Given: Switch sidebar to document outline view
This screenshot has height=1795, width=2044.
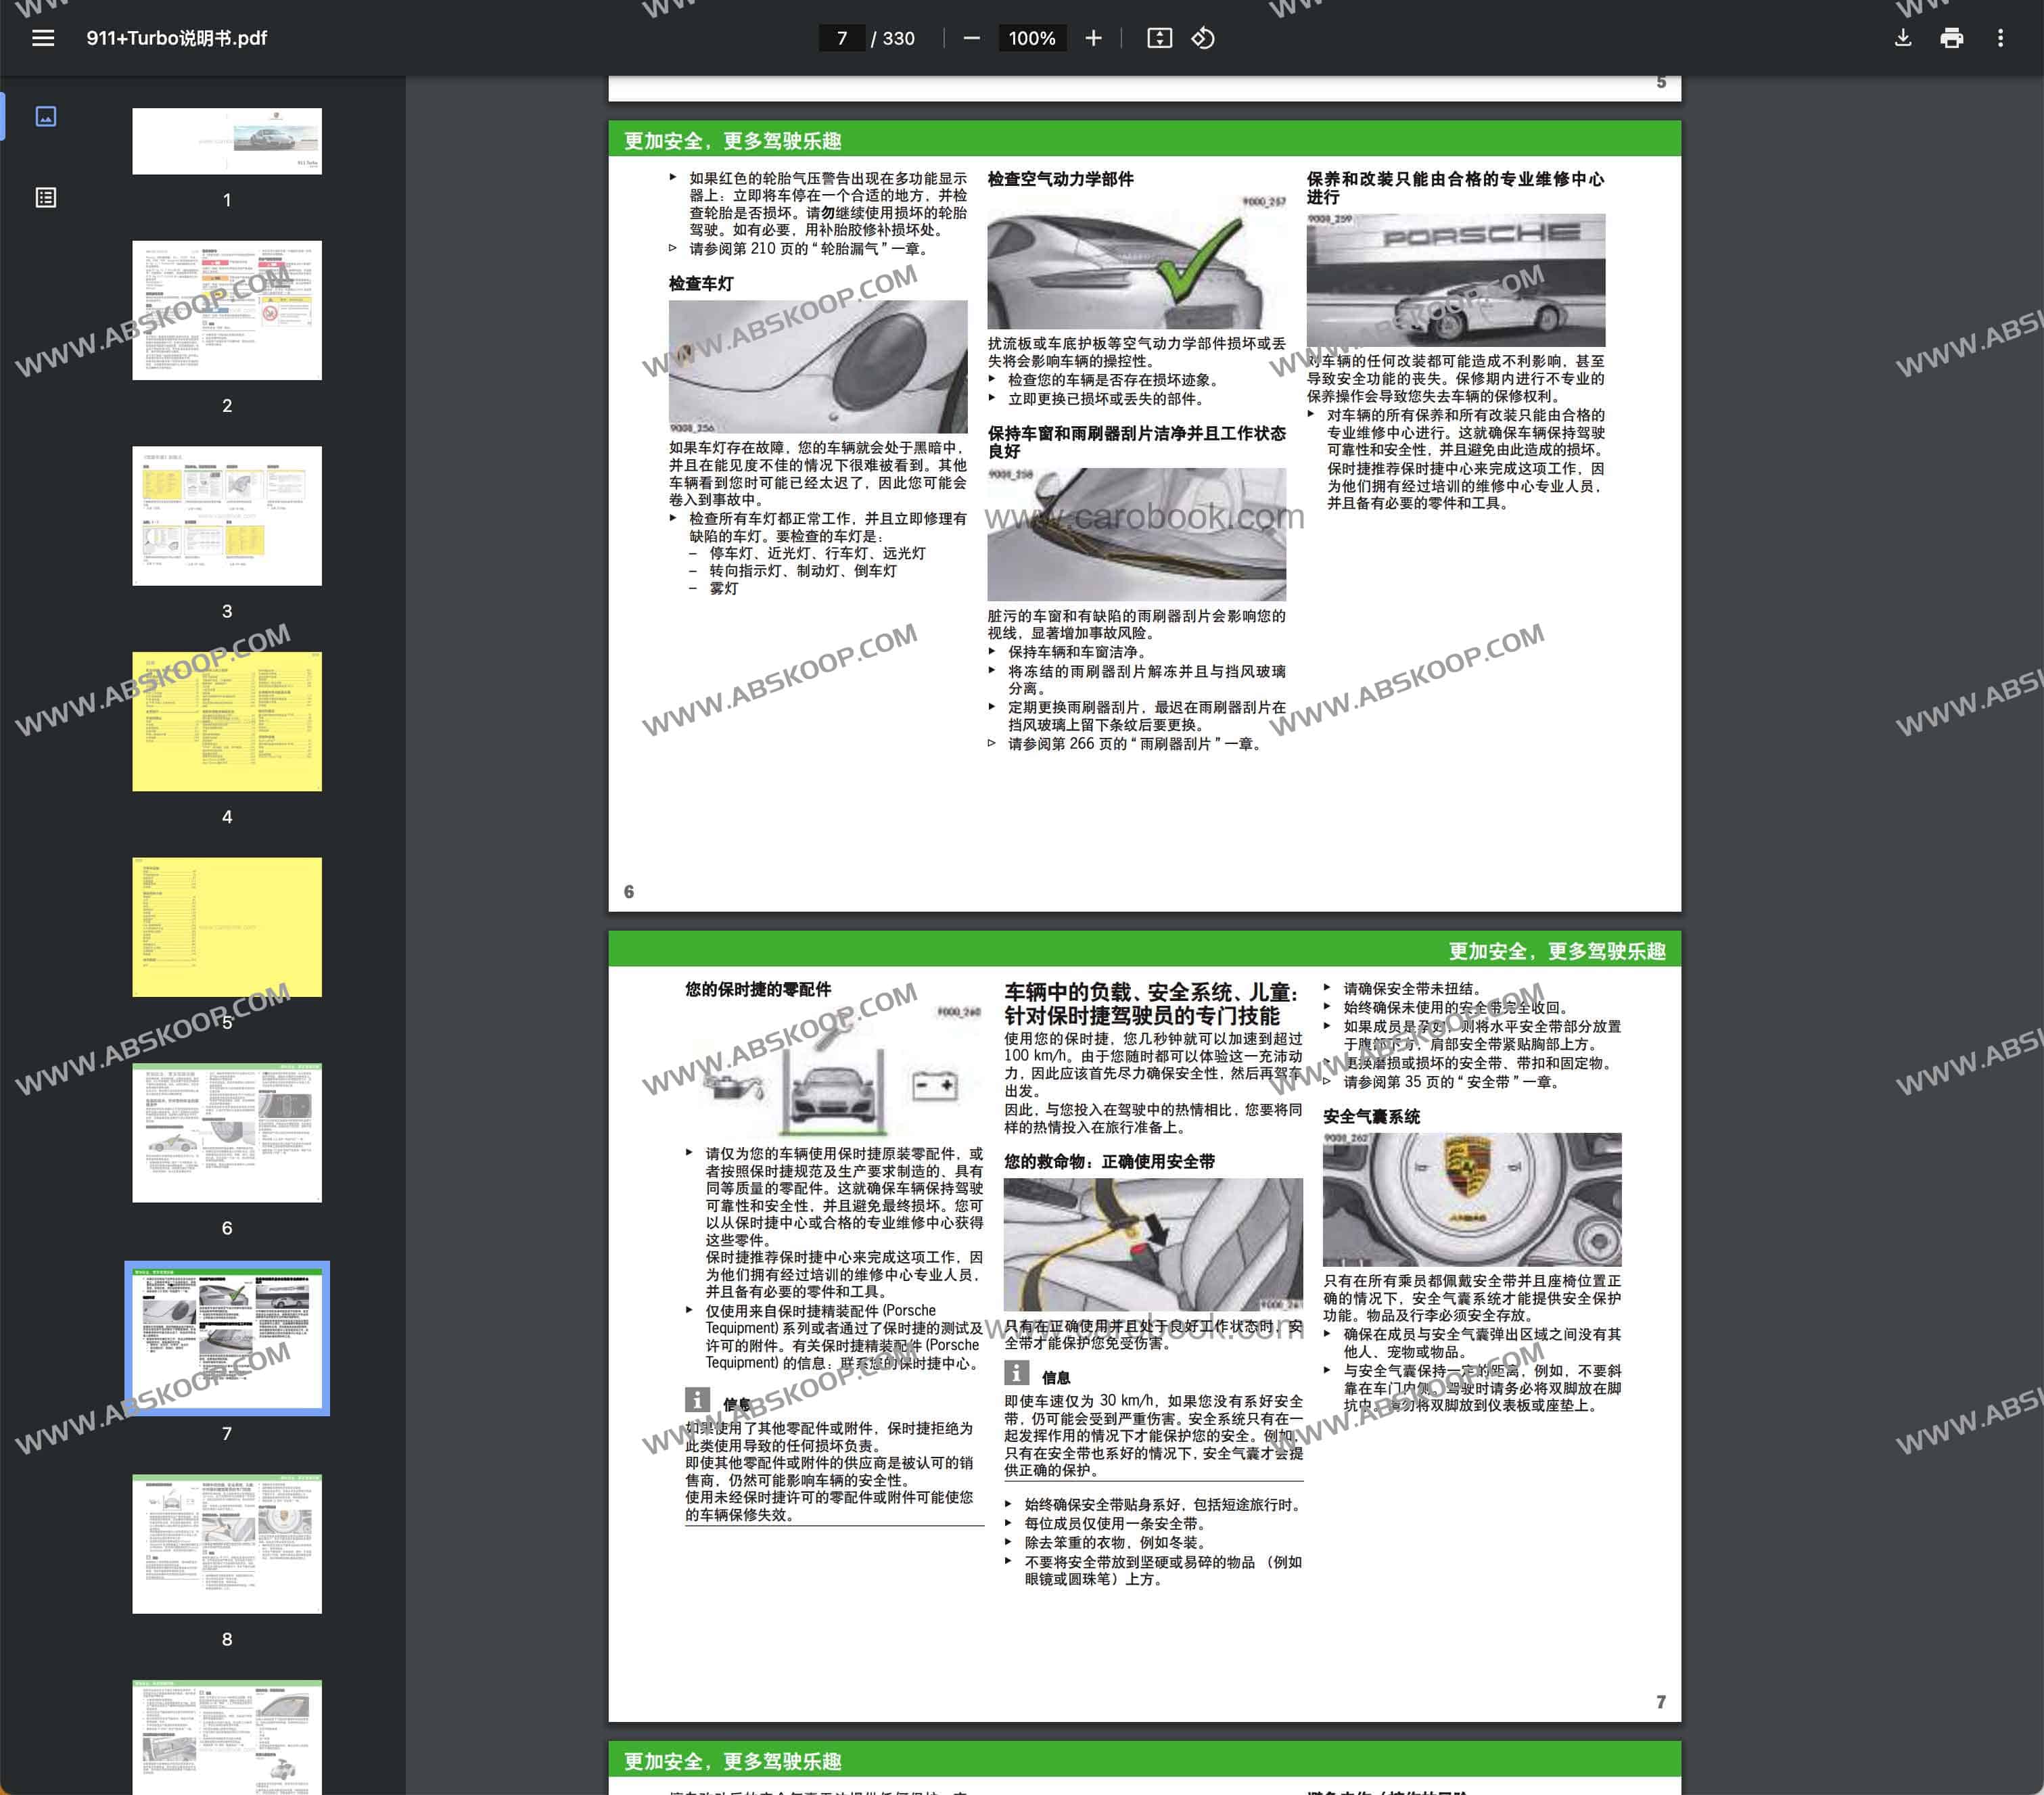Looking at the screenshot, I should pos(46,197).
